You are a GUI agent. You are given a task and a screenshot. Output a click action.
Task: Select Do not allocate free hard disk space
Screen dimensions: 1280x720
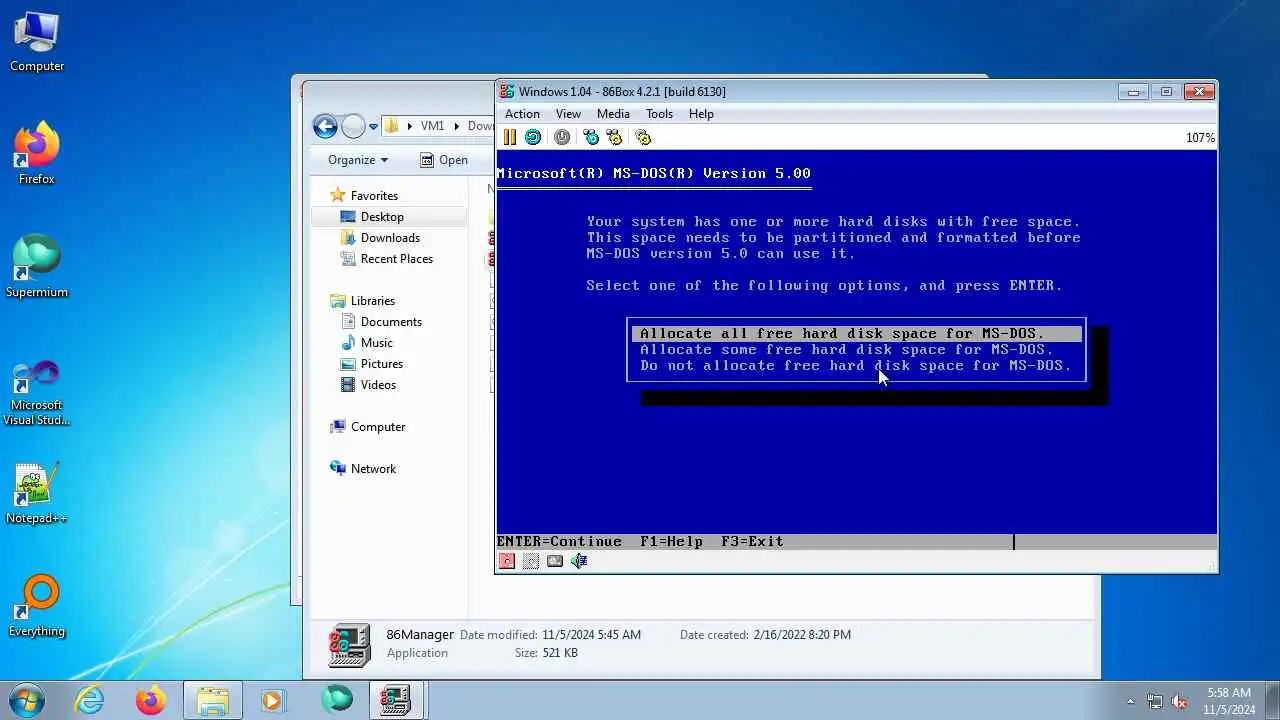pyautogui.click(x=857, y=366)
